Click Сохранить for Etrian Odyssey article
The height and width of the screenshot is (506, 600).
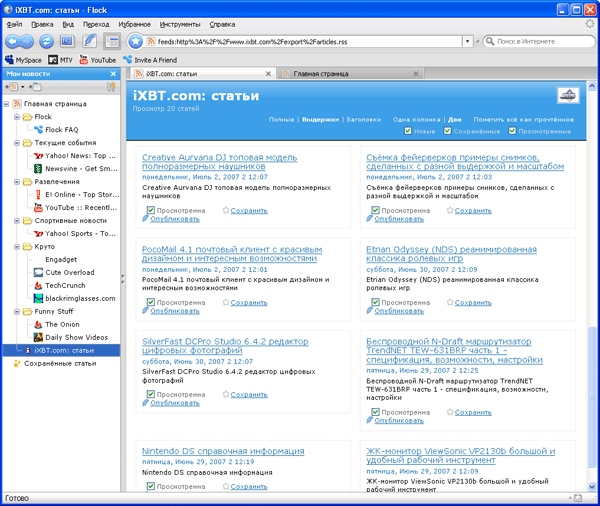tap(473, 302)
